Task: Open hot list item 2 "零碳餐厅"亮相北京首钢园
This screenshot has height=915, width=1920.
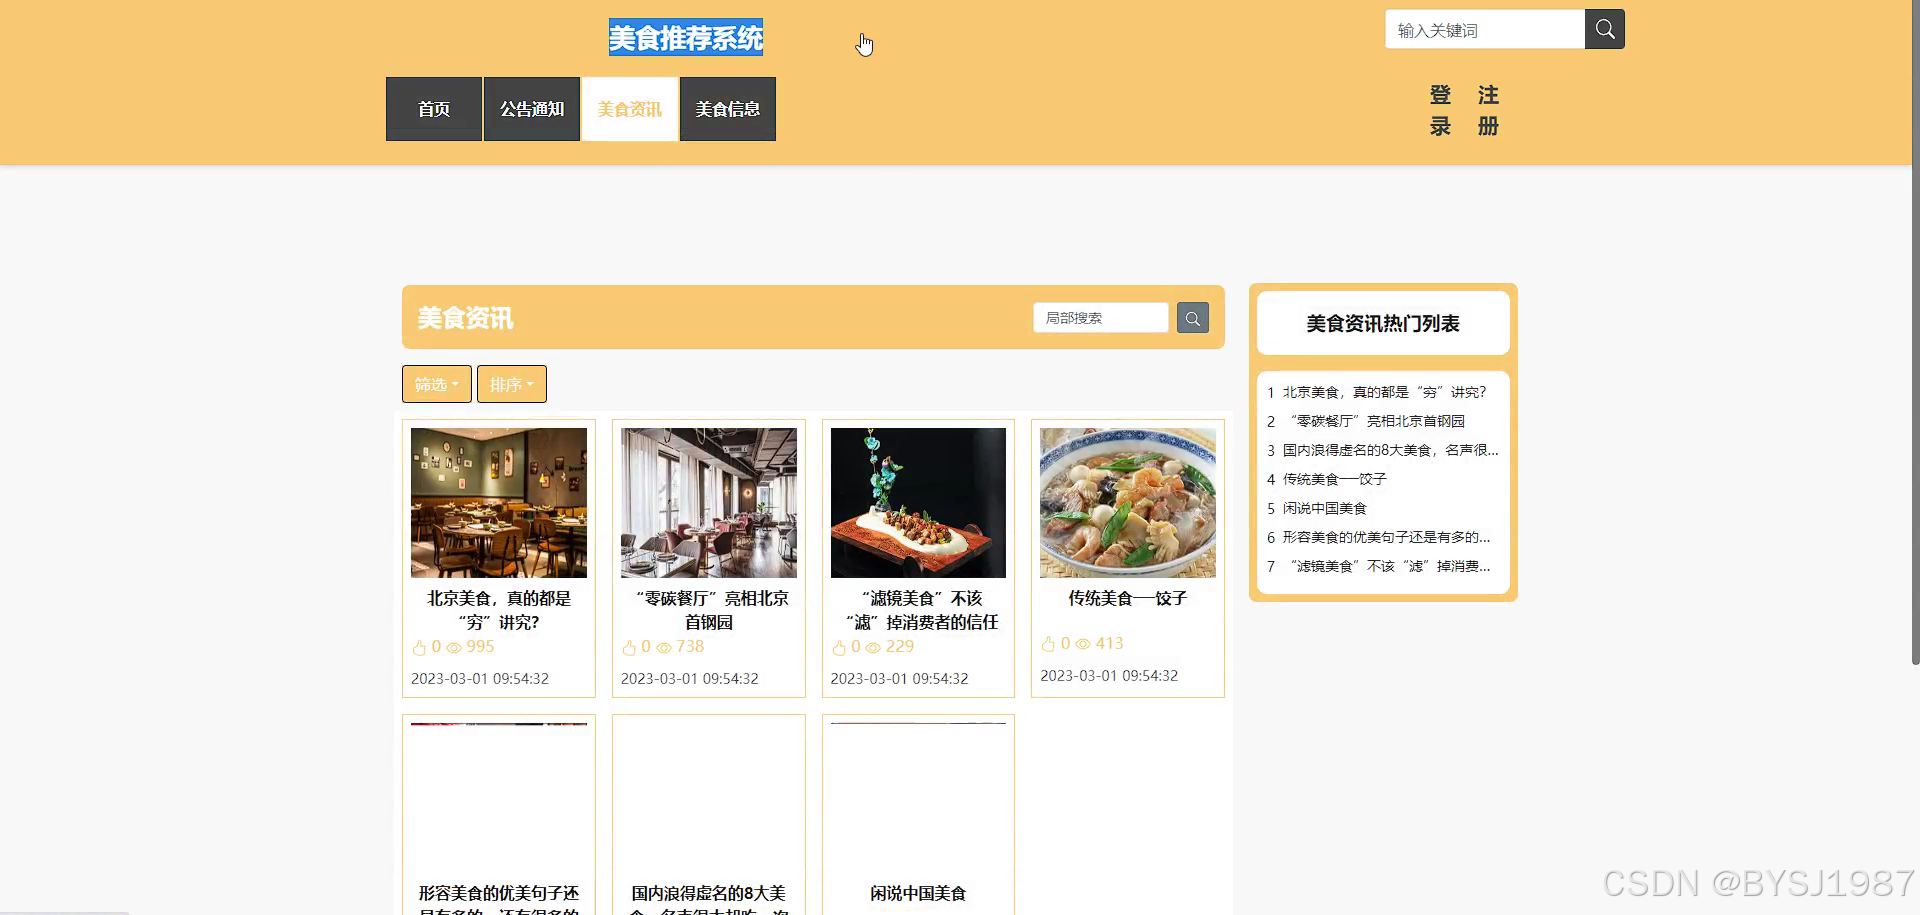Action: [1375, 421]
